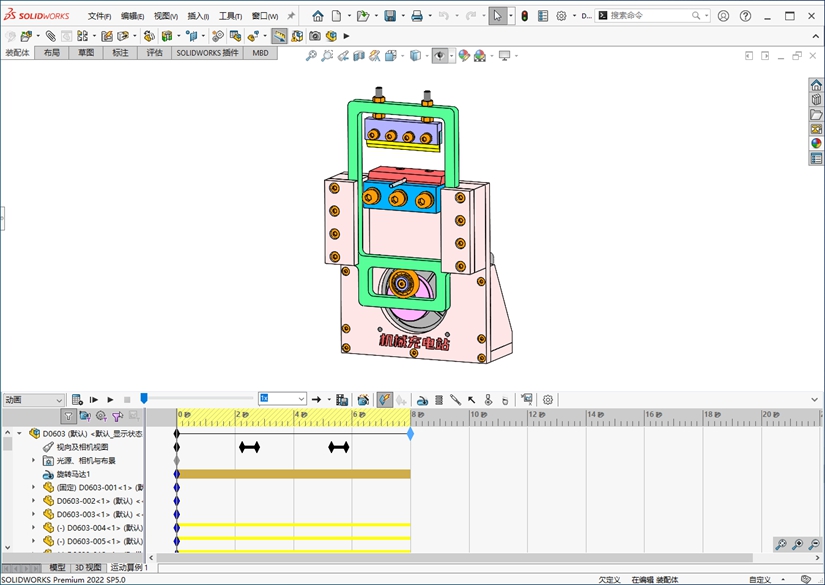Open Motion Study Properties gear
The width and height of the screenshot is (825, 585).
tap(548, 400)
